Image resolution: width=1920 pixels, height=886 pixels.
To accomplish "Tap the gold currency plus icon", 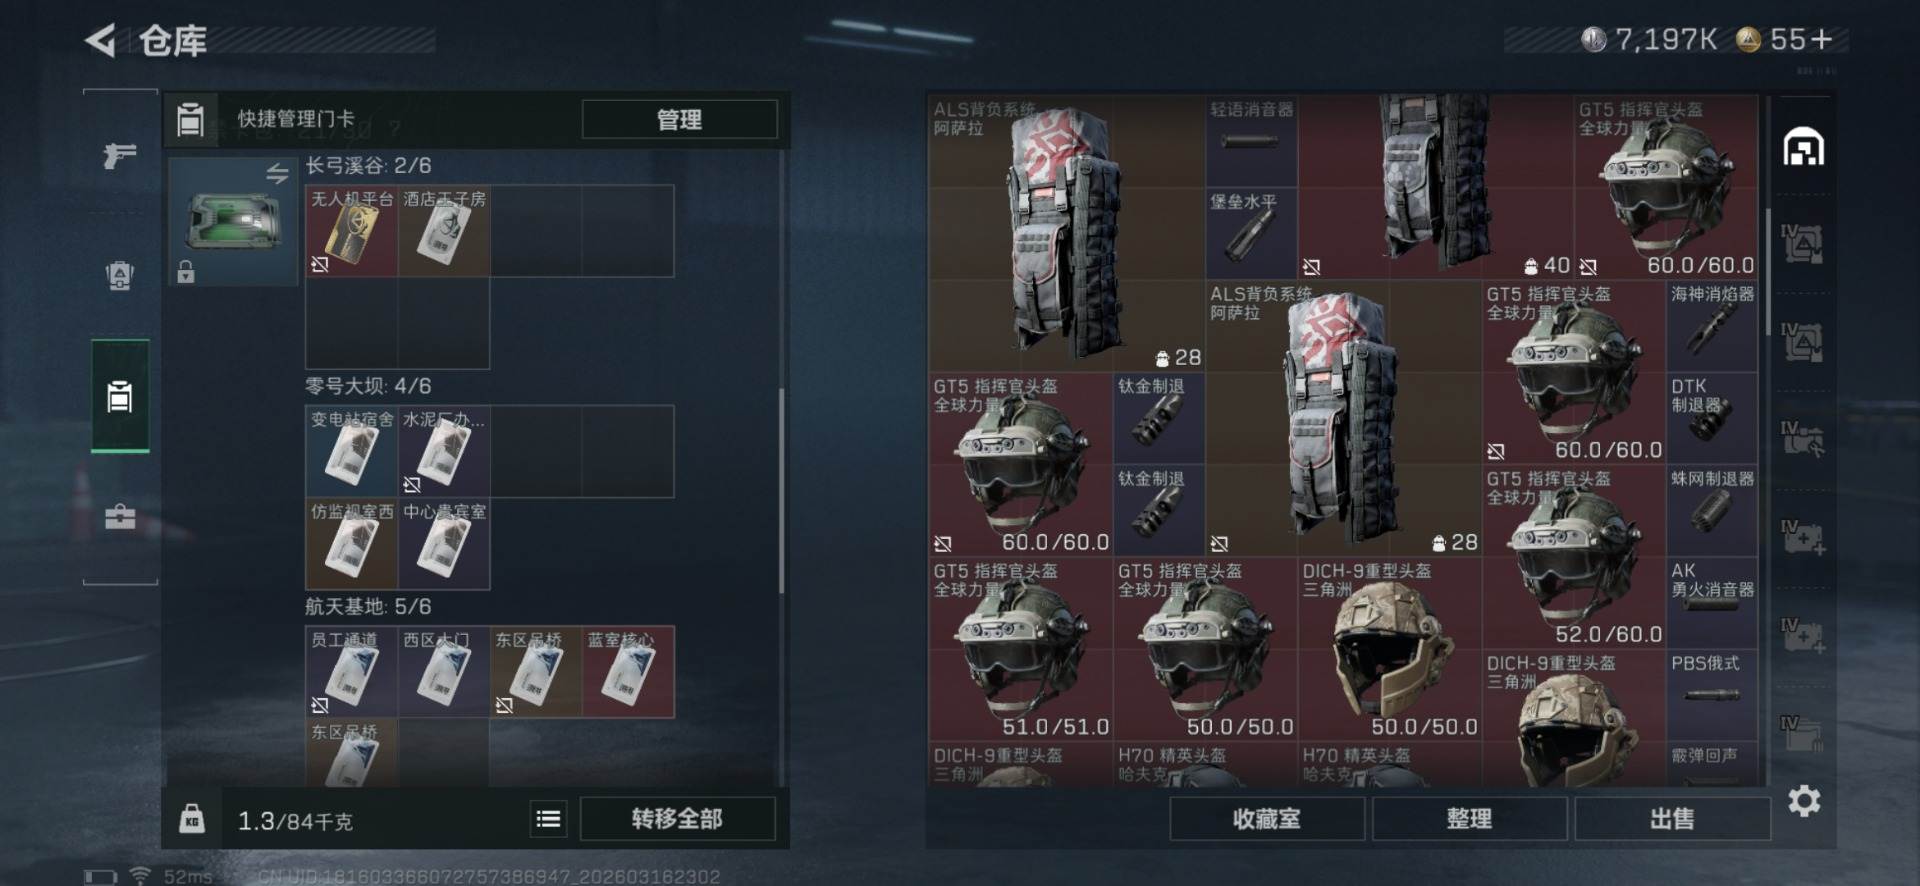I will (1821, 39).
